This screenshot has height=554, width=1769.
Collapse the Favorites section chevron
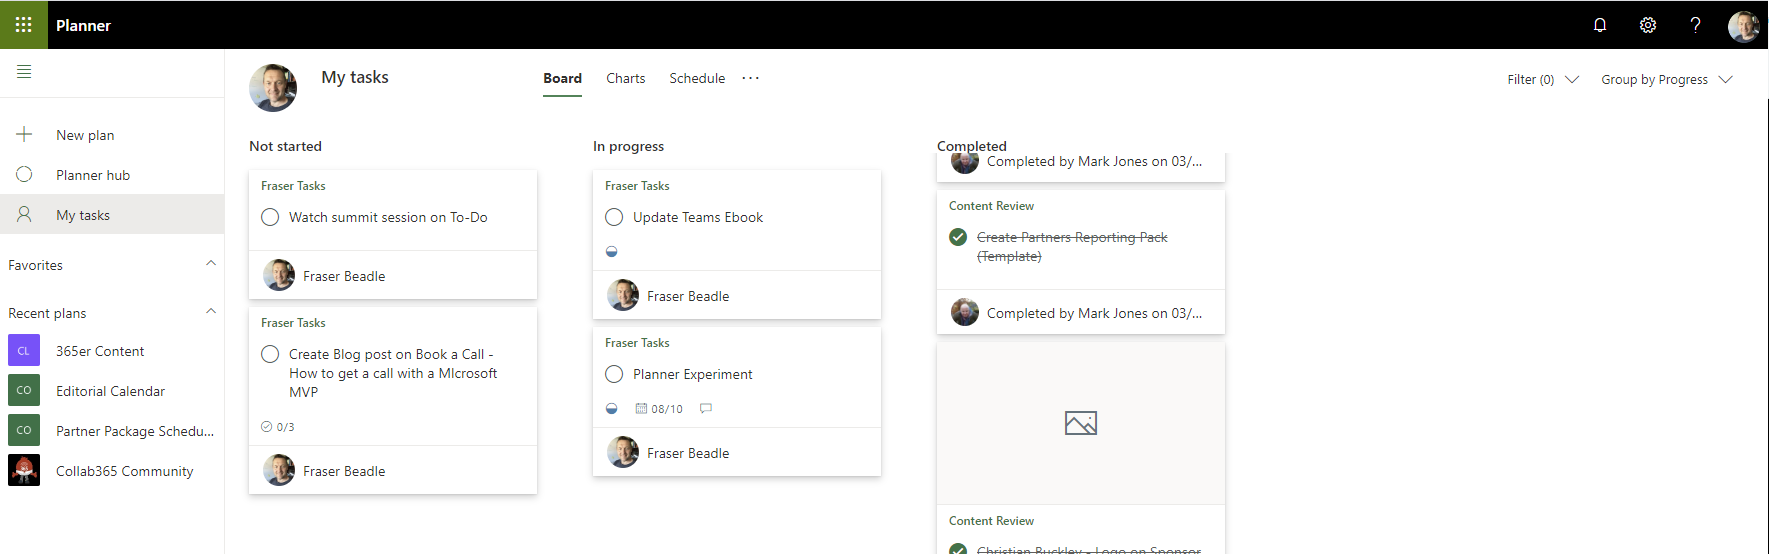pos(211,263)
